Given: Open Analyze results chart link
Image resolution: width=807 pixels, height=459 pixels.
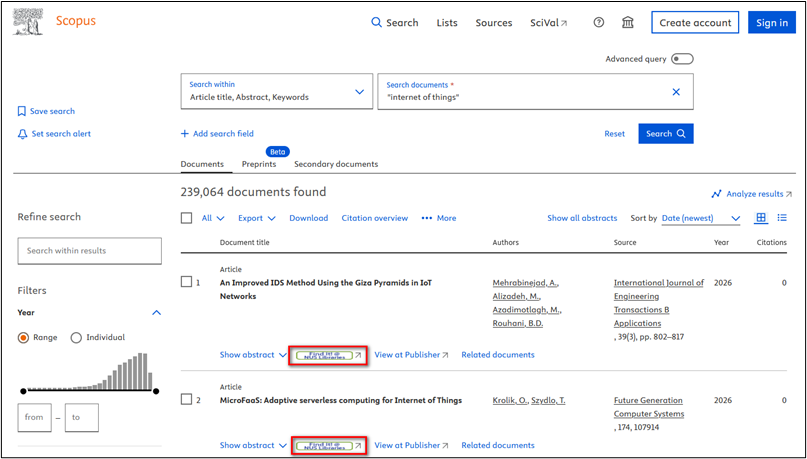Looking at the screenshot, I should point(751,194).
